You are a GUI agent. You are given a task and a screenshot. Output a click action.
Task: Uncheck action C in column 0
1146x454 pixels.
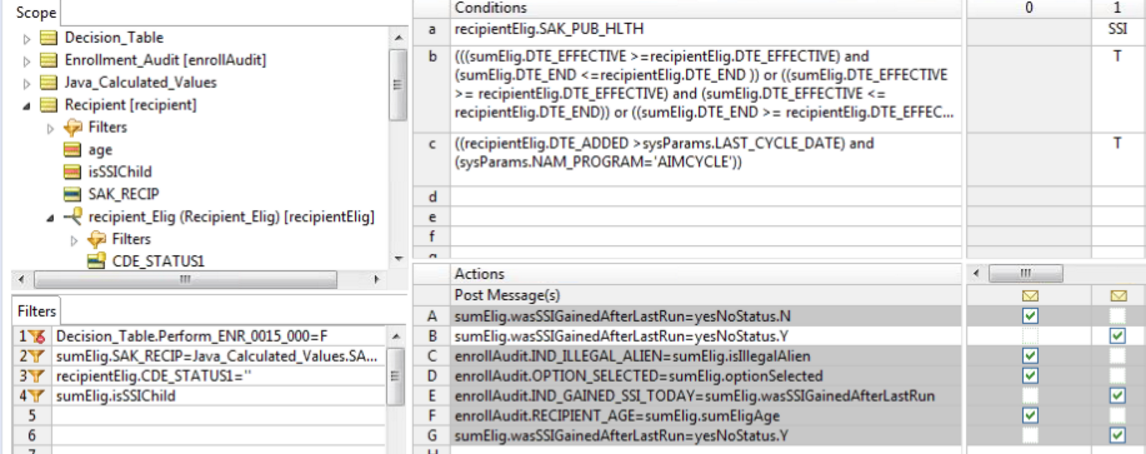[1031, 355]
